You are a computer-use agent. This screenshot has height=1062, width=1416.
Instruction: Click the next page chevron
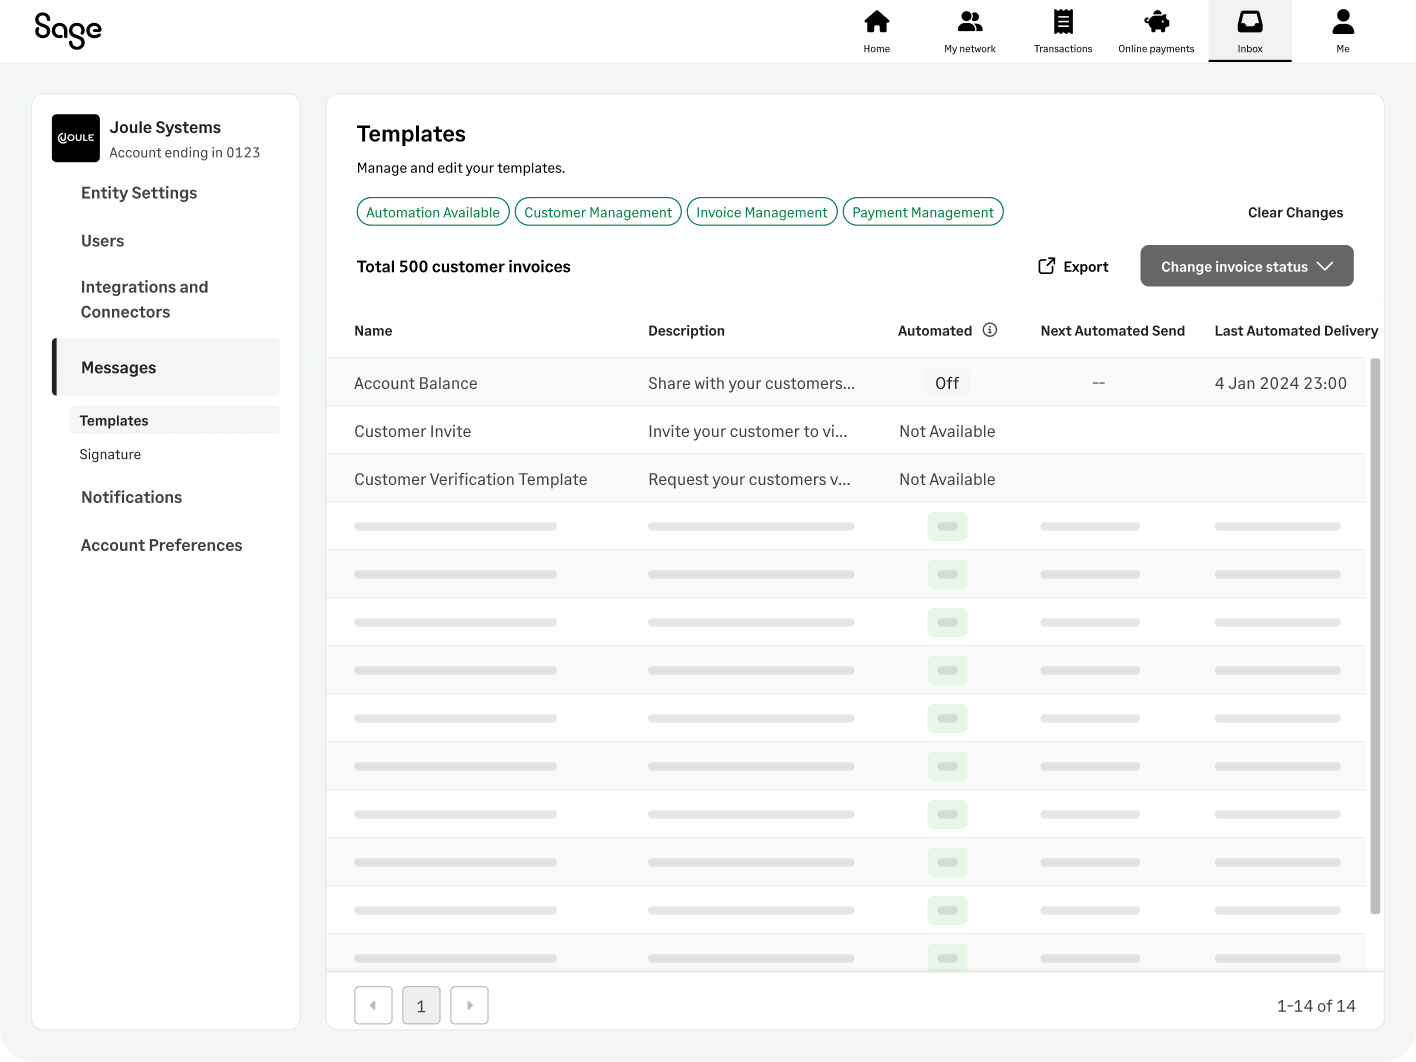click(x=469, y=1005)
